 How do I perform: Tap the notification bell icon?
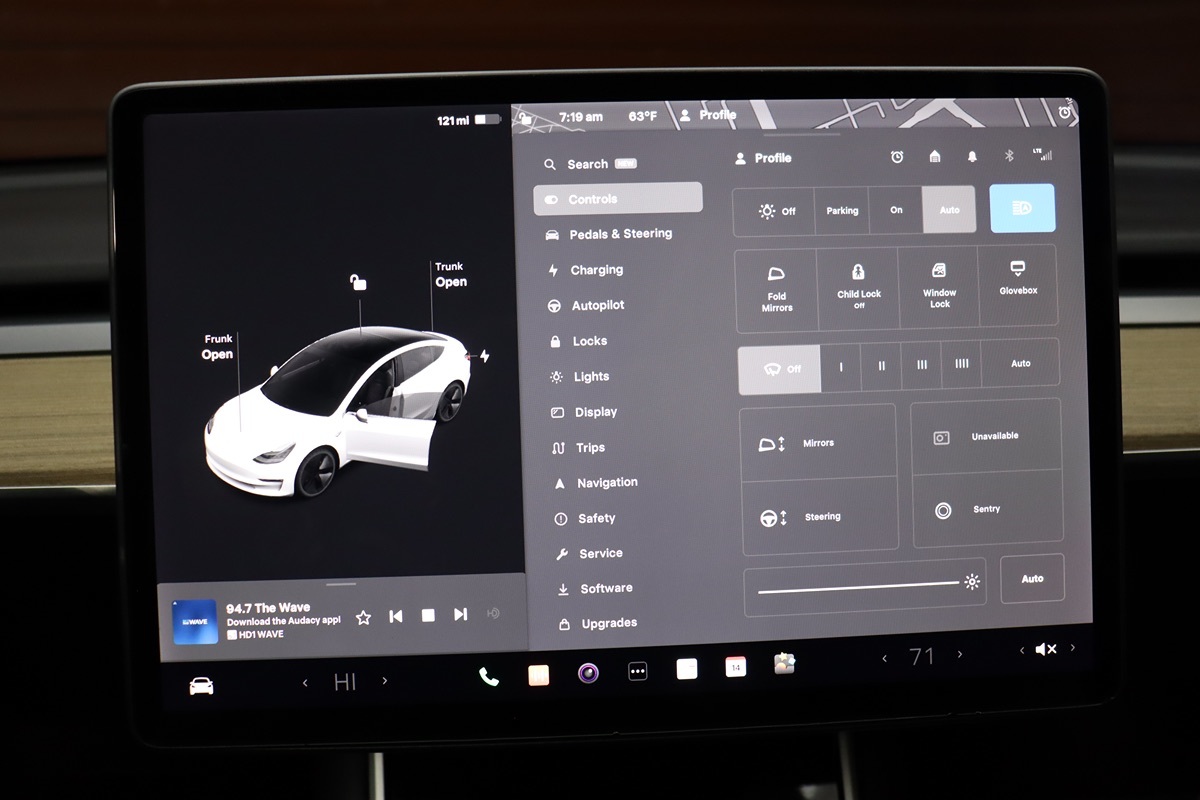point(972,157)
